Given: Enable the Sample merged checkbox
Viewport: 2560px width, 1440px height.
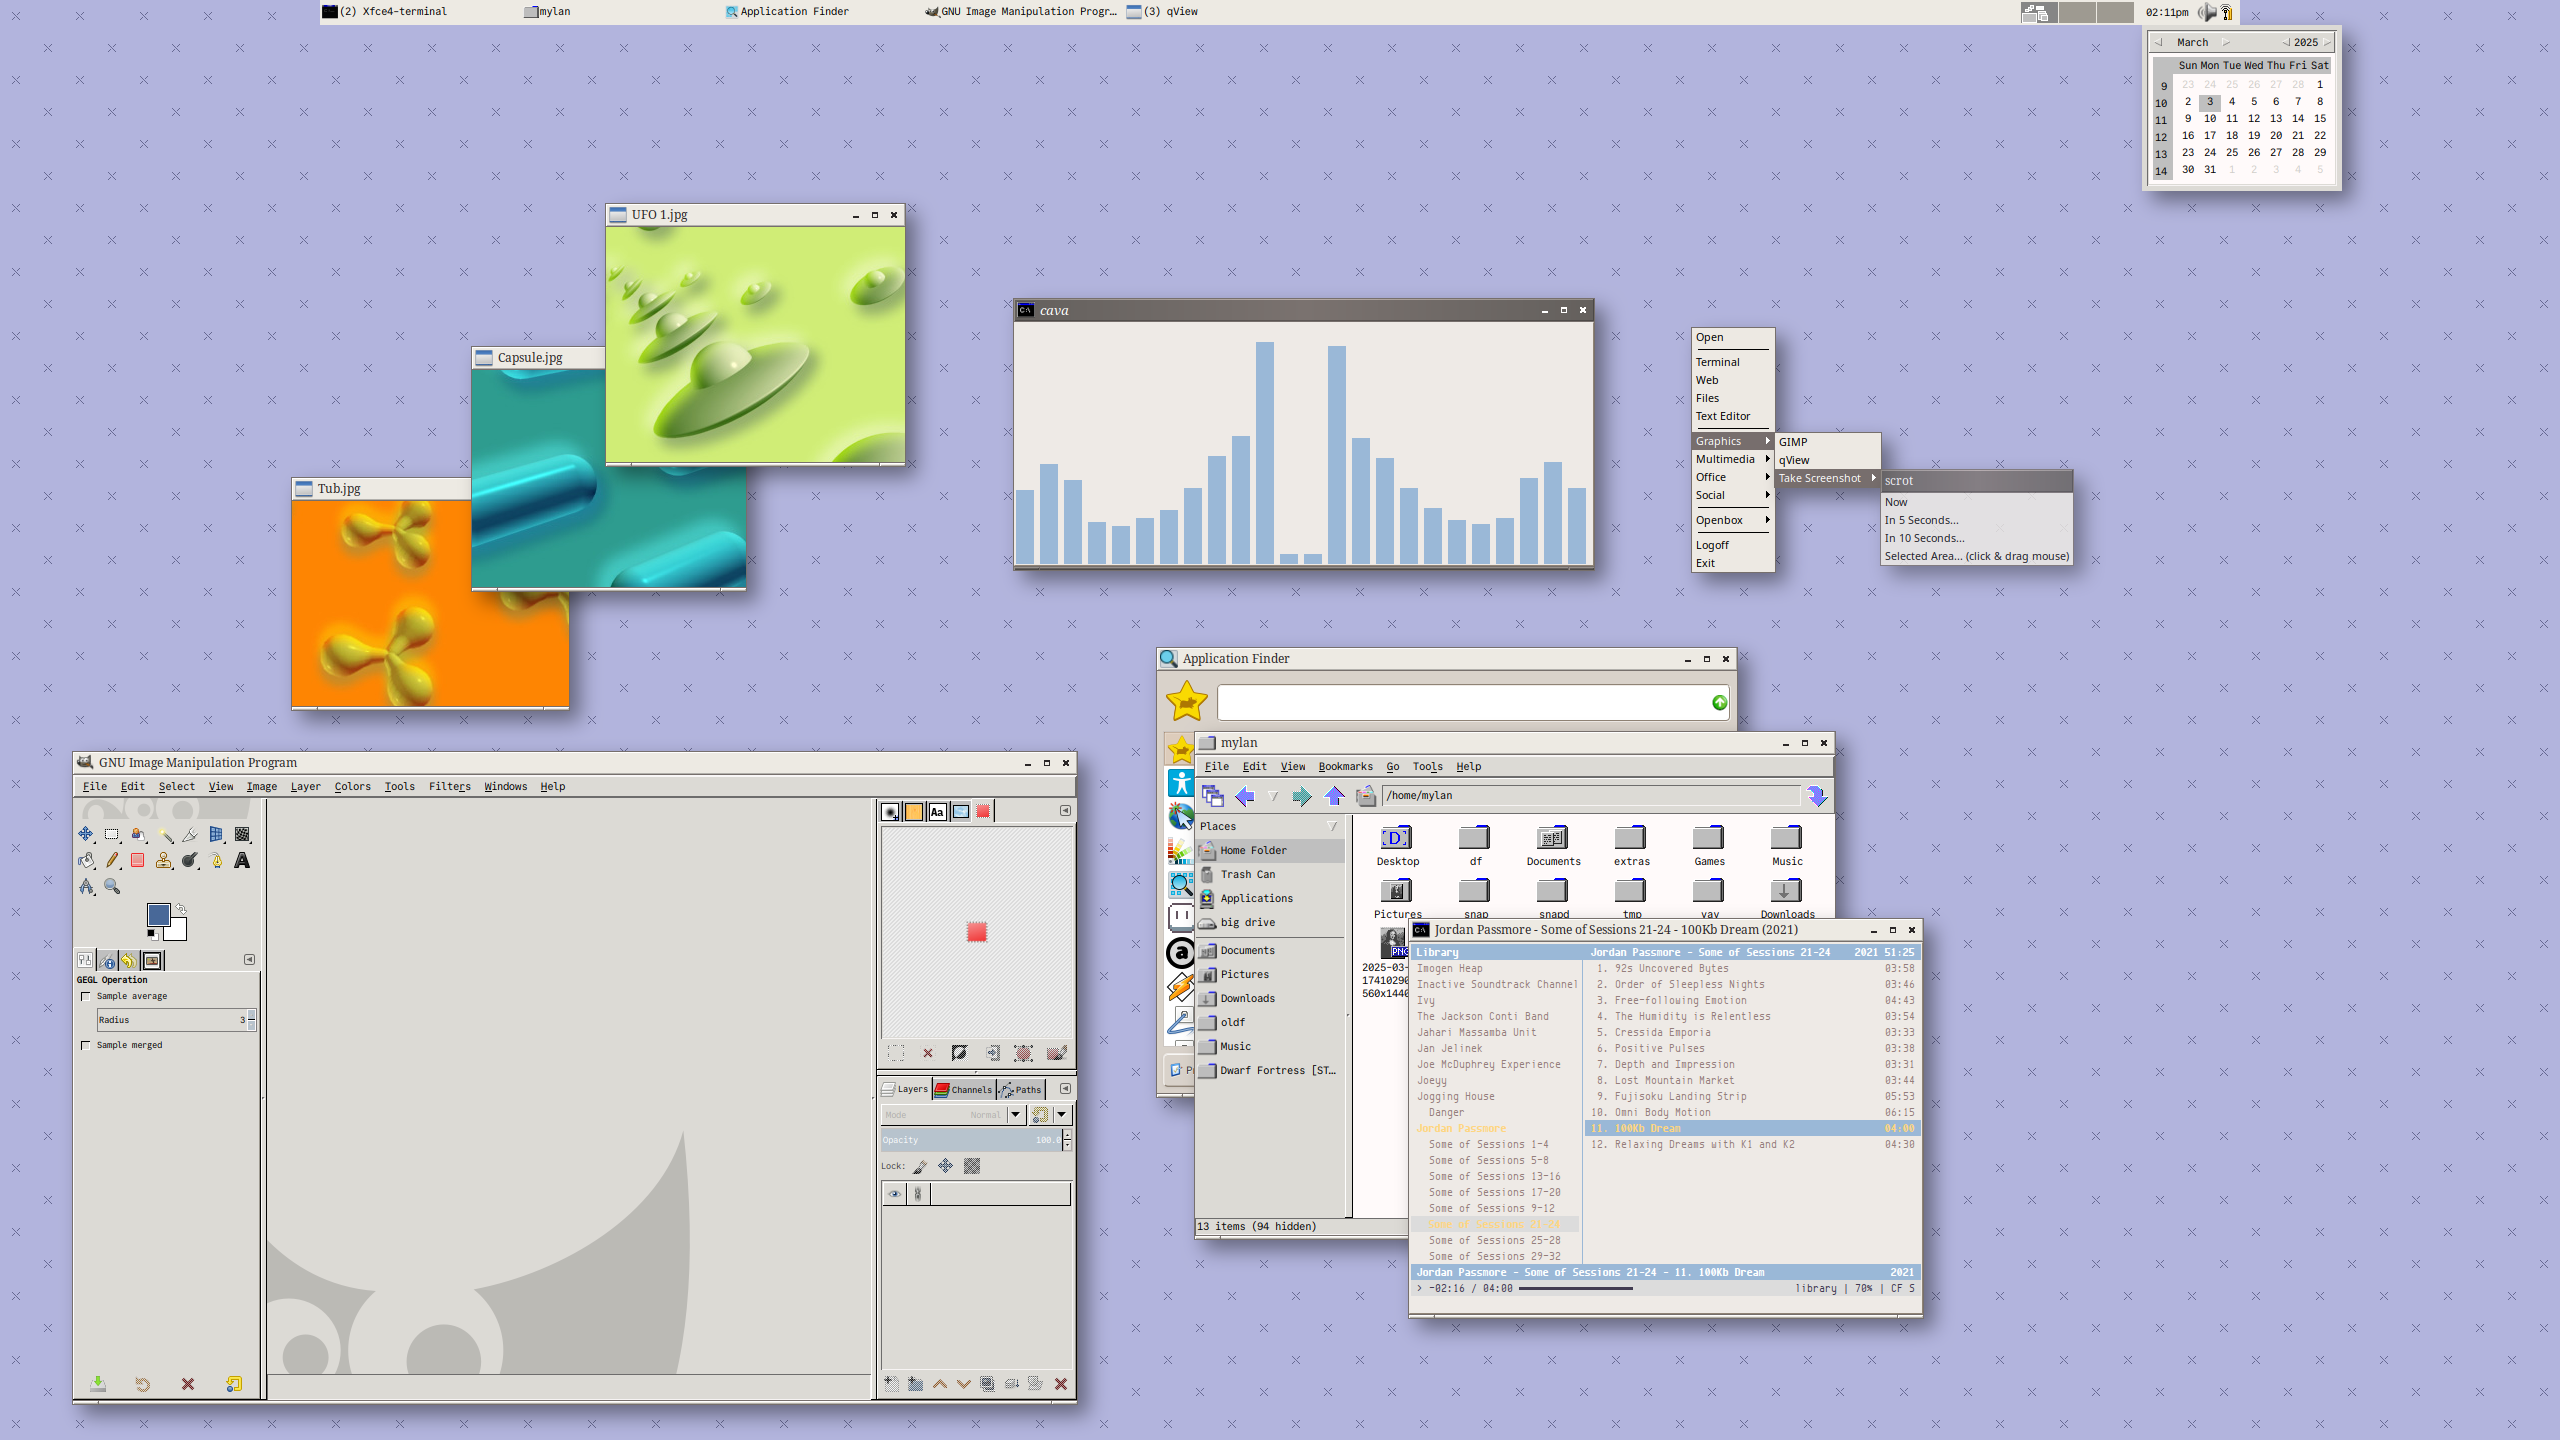Looking at the screenshot, I should click(86, 1045).
